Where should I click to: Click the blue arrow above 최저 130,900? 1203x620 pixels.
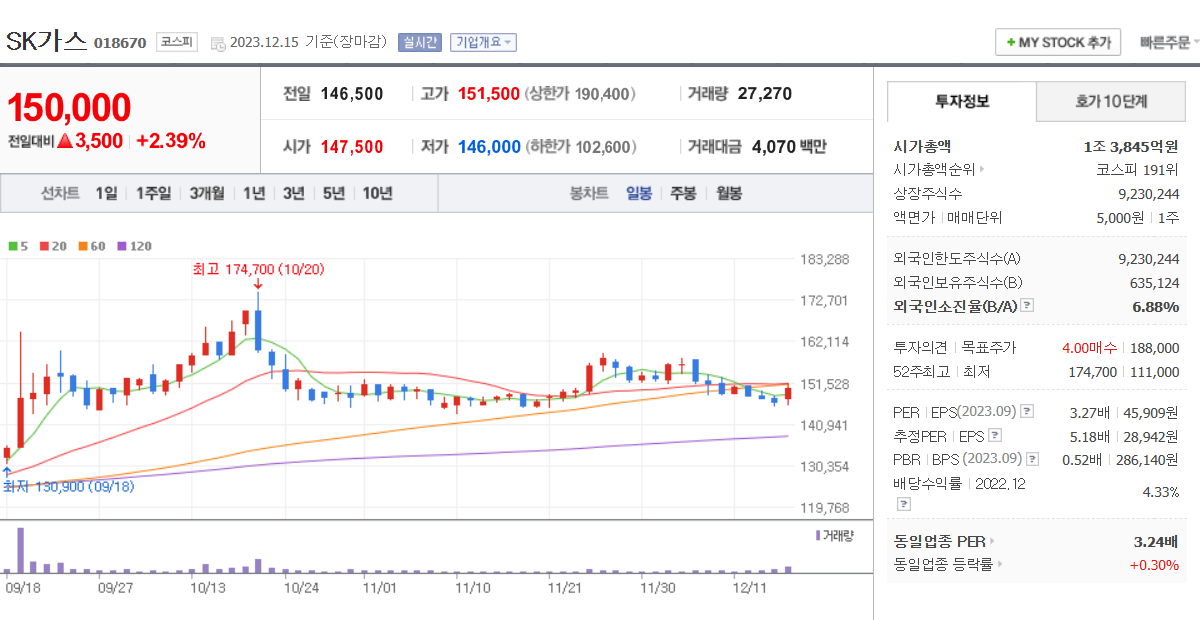click(7, 472)
